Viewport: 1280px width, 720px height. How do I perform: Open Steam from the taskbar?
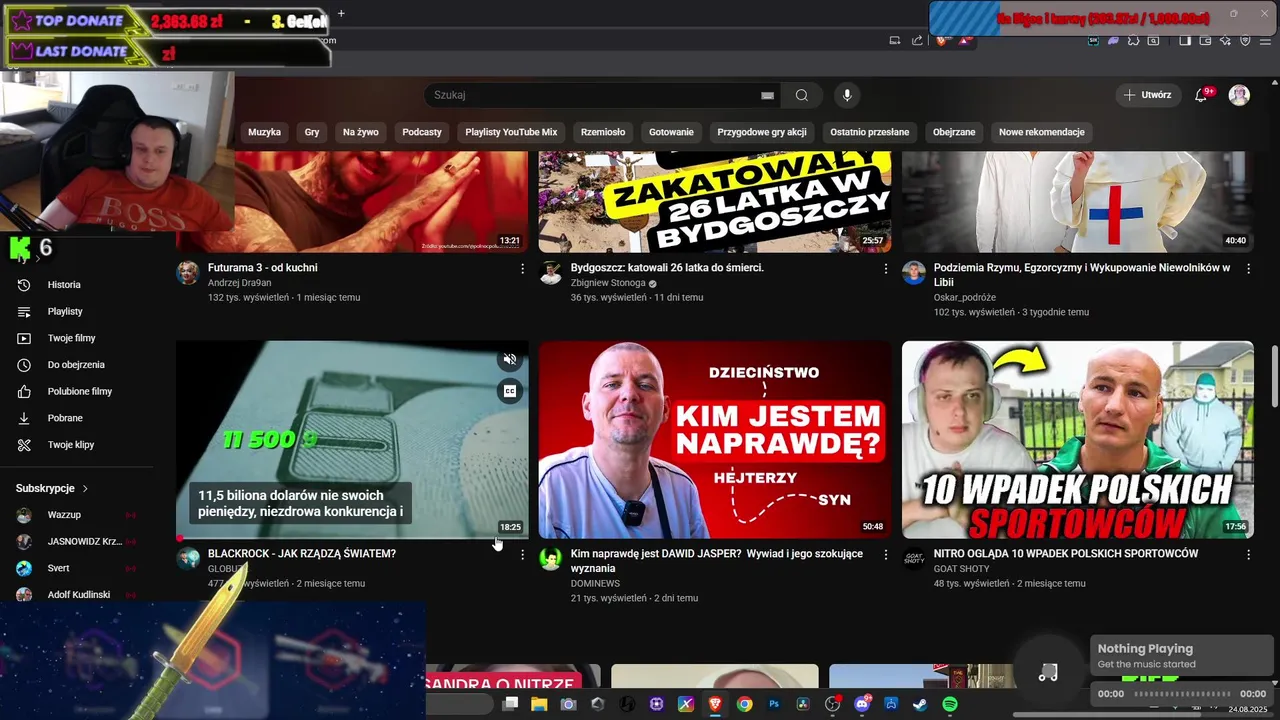coord(919,704)
